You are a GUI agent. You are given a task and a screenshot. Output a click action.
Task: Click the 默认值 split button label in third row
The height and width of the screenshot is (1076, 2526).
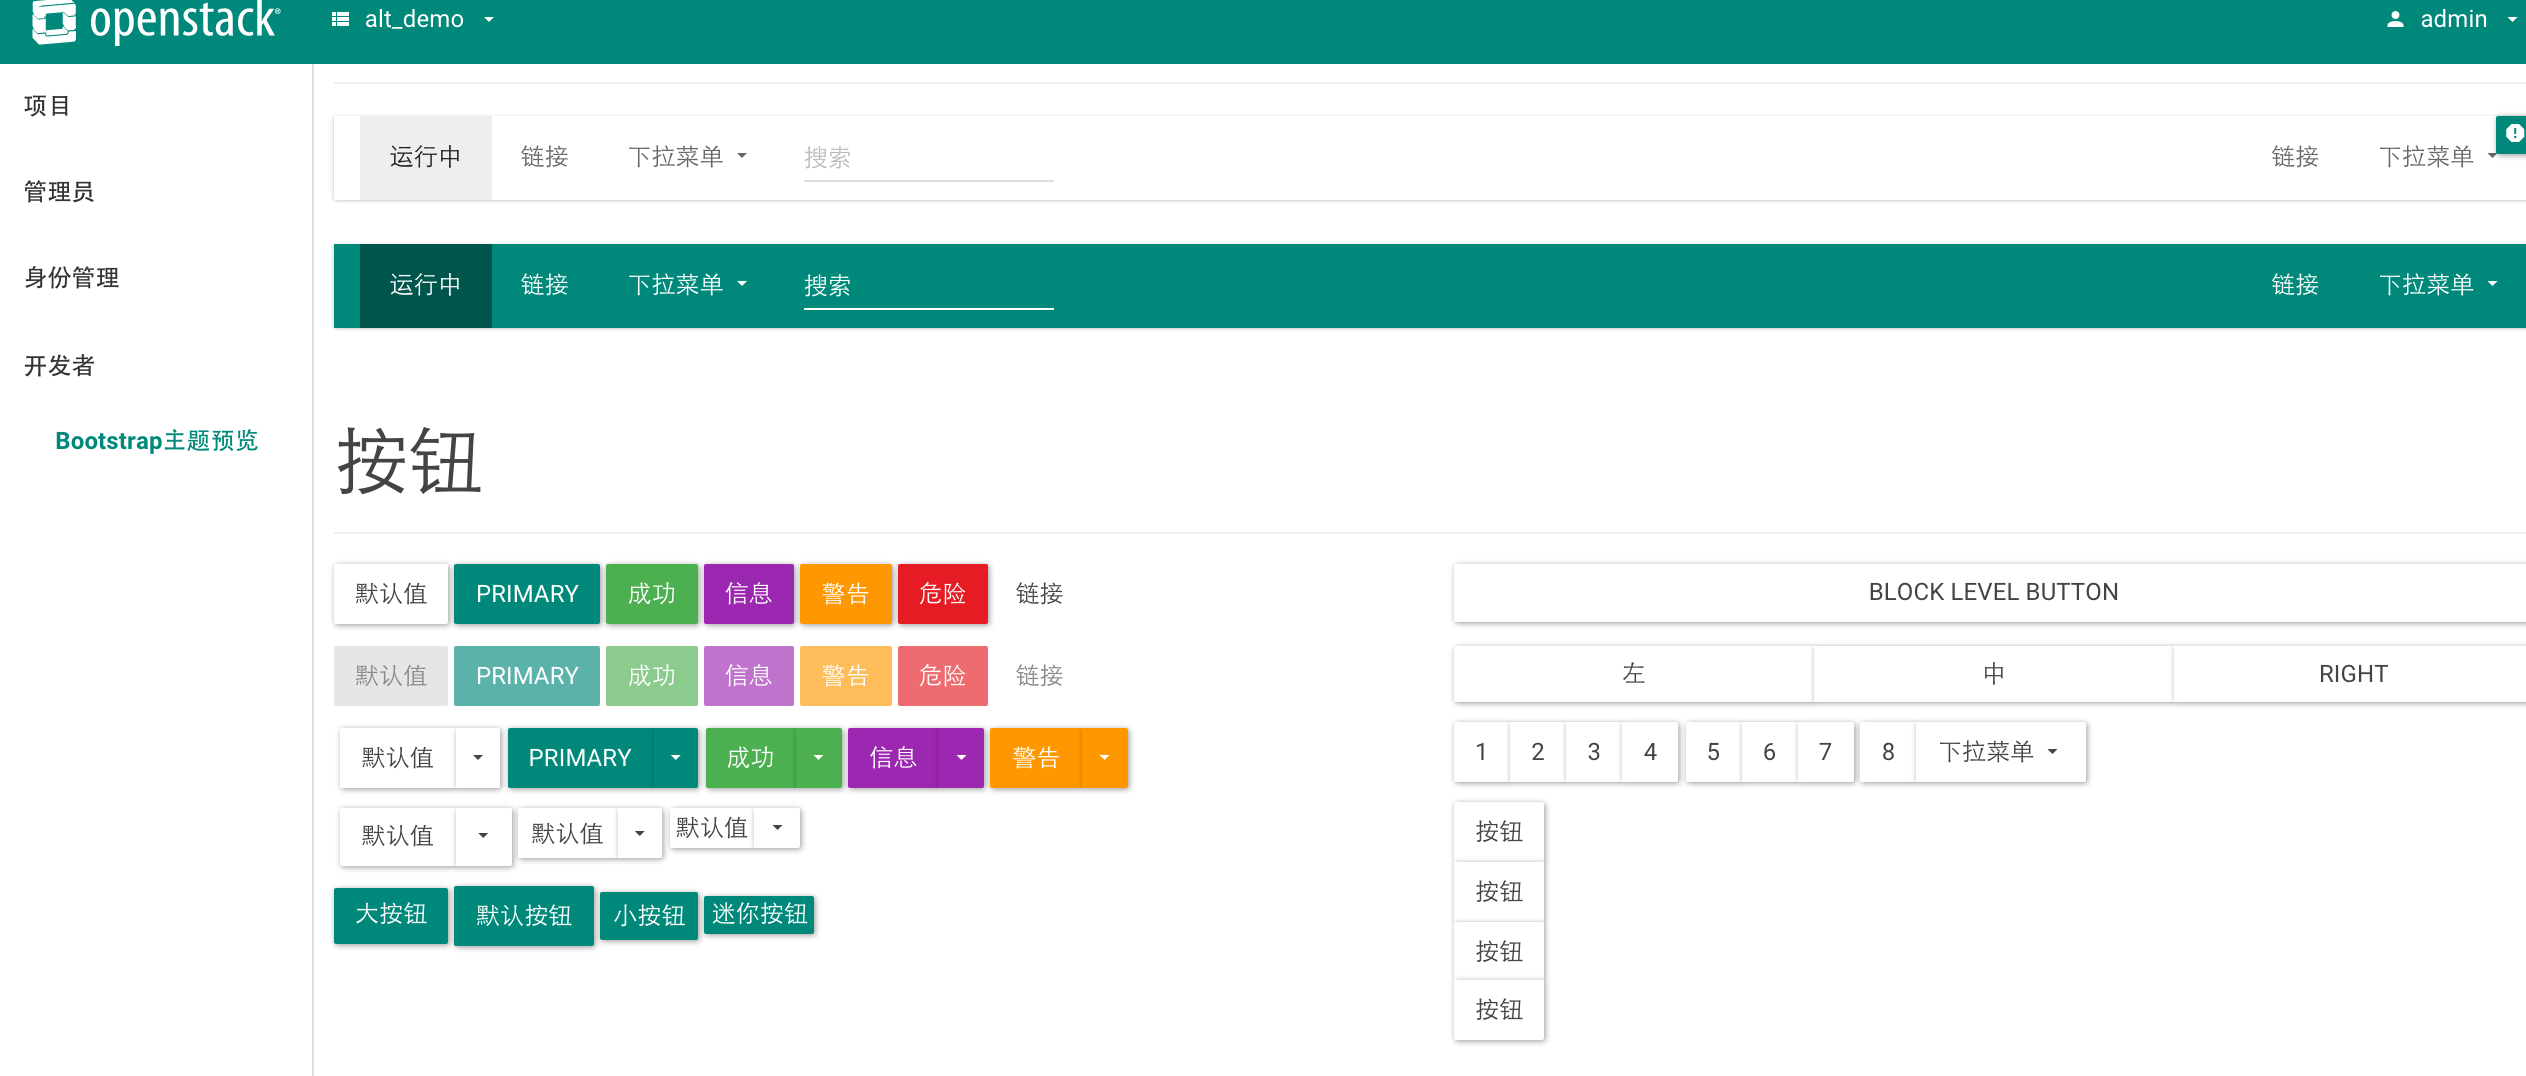[x=398, y=758]
